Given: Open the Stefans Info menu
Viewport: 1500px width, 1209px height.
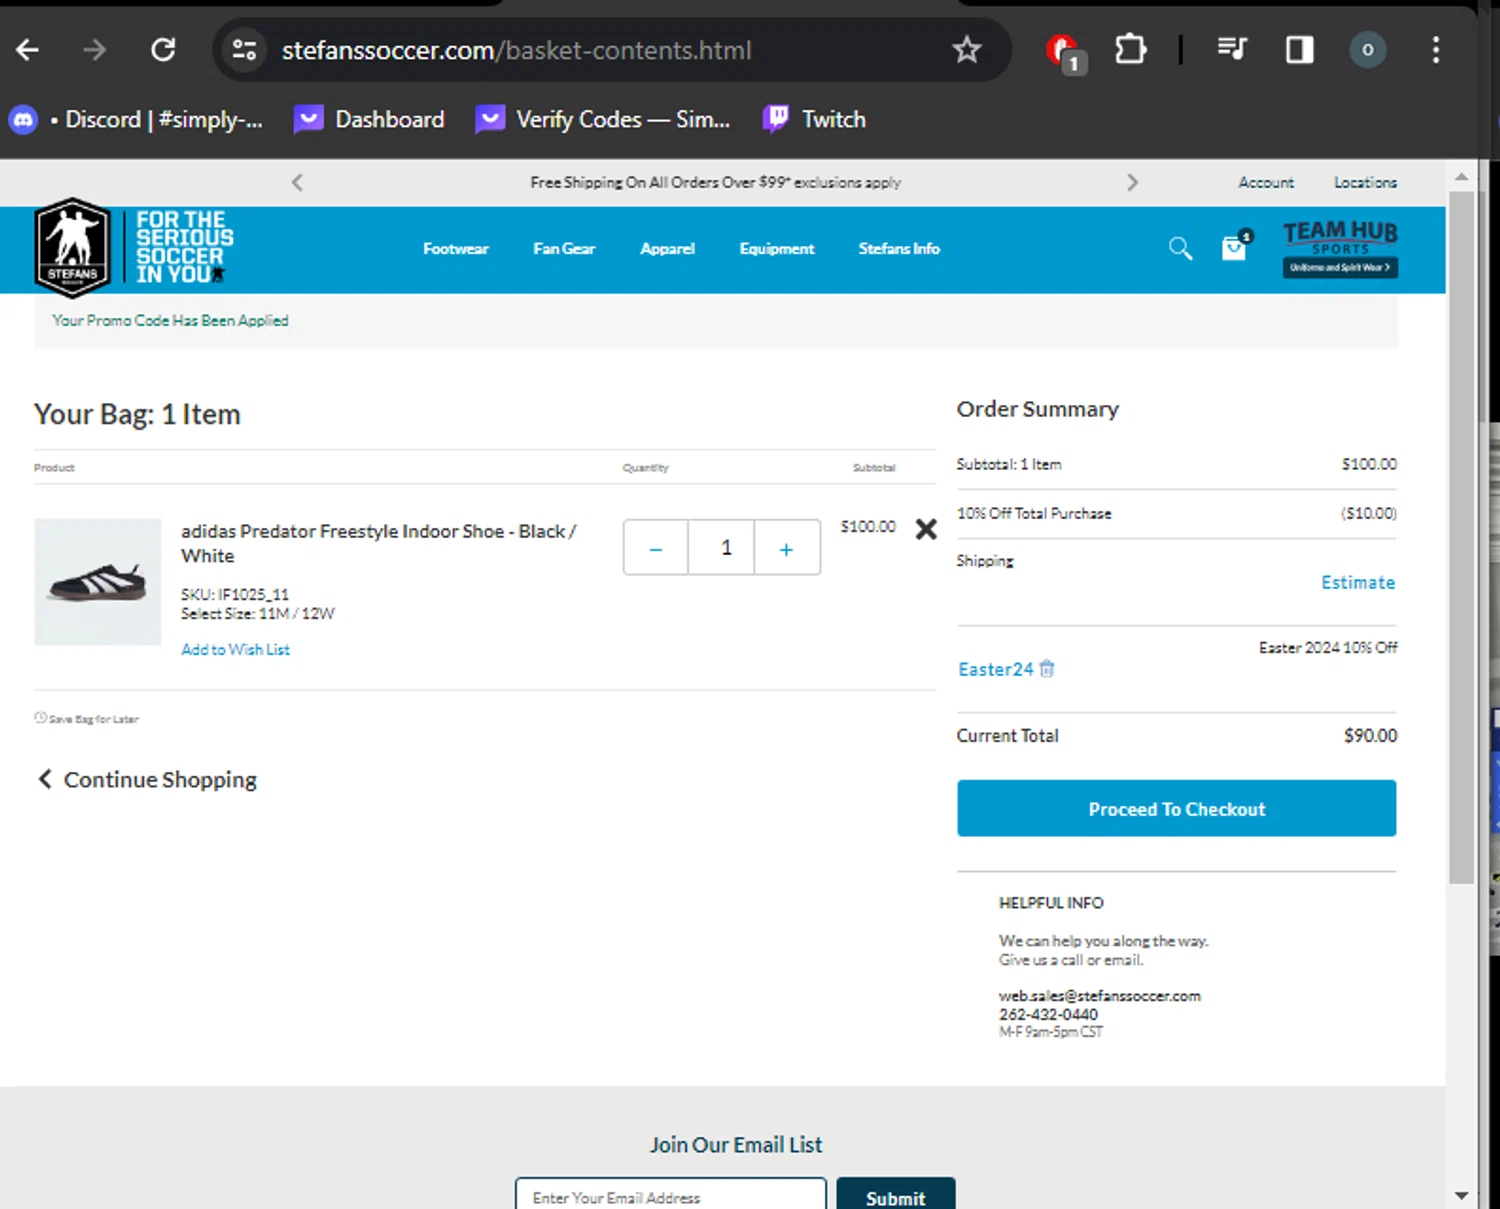Looking at the screenshot, I should [899, 249].
